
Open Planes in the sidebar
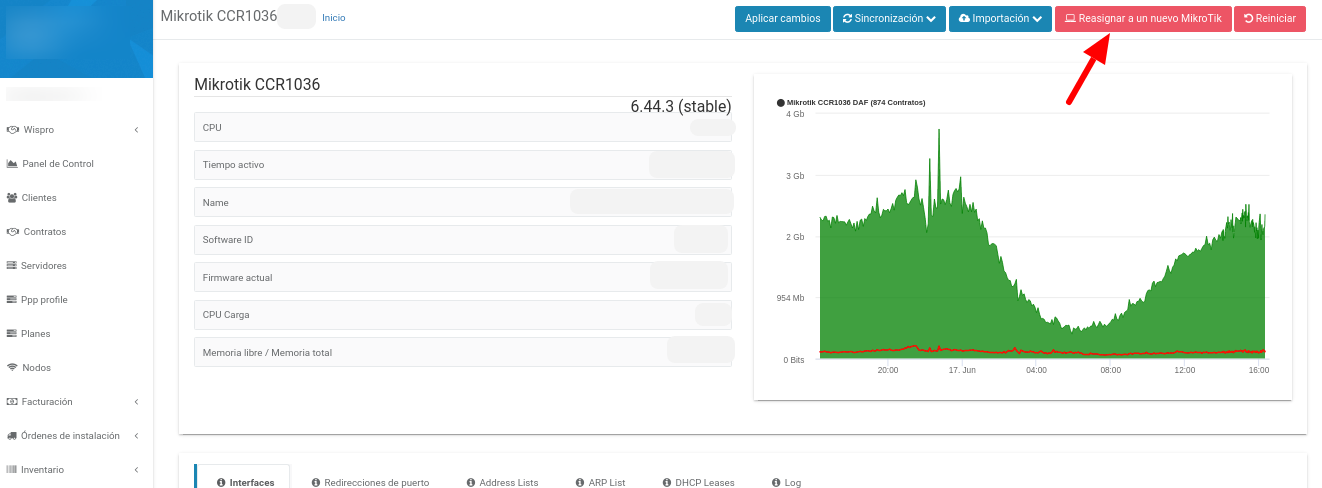[x=36, y=334]
